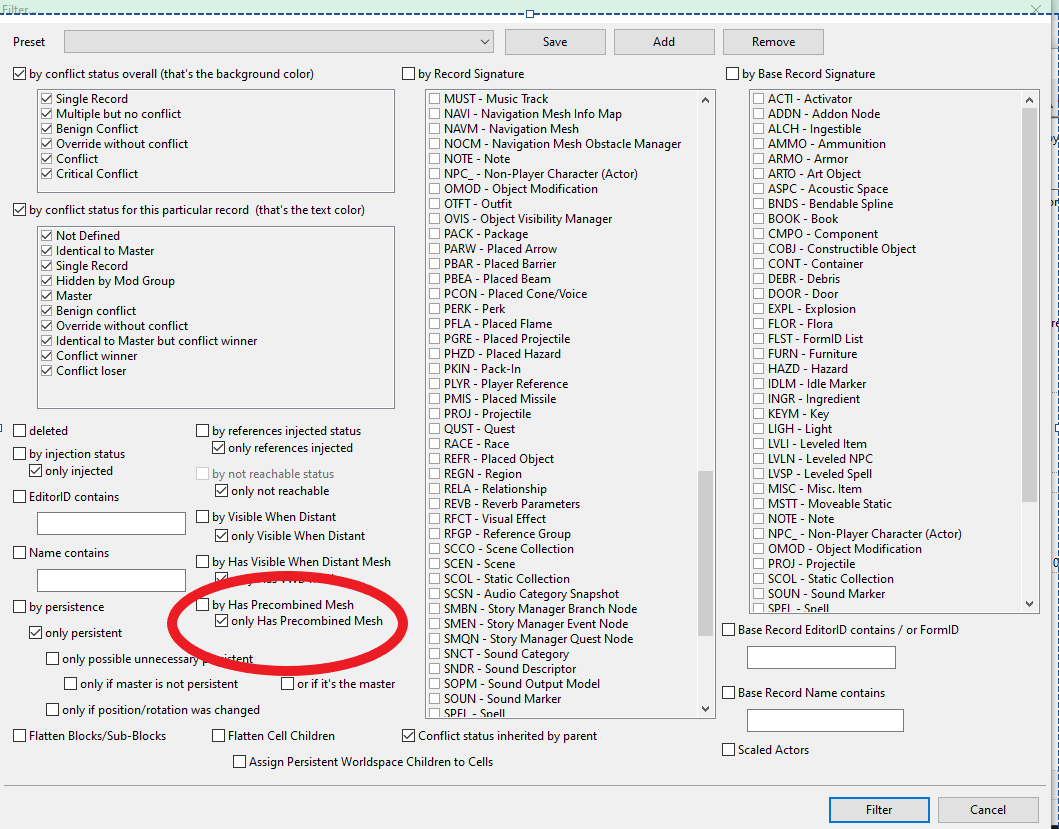
Task: Focus the EditorID contains text field
Action: point(111,524)
